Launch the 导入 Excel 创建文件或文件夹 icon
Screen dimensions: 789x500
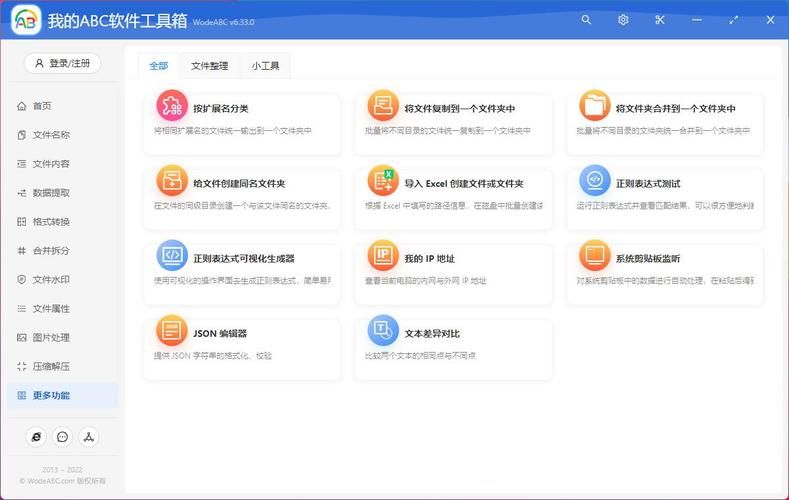pos(383,180)
